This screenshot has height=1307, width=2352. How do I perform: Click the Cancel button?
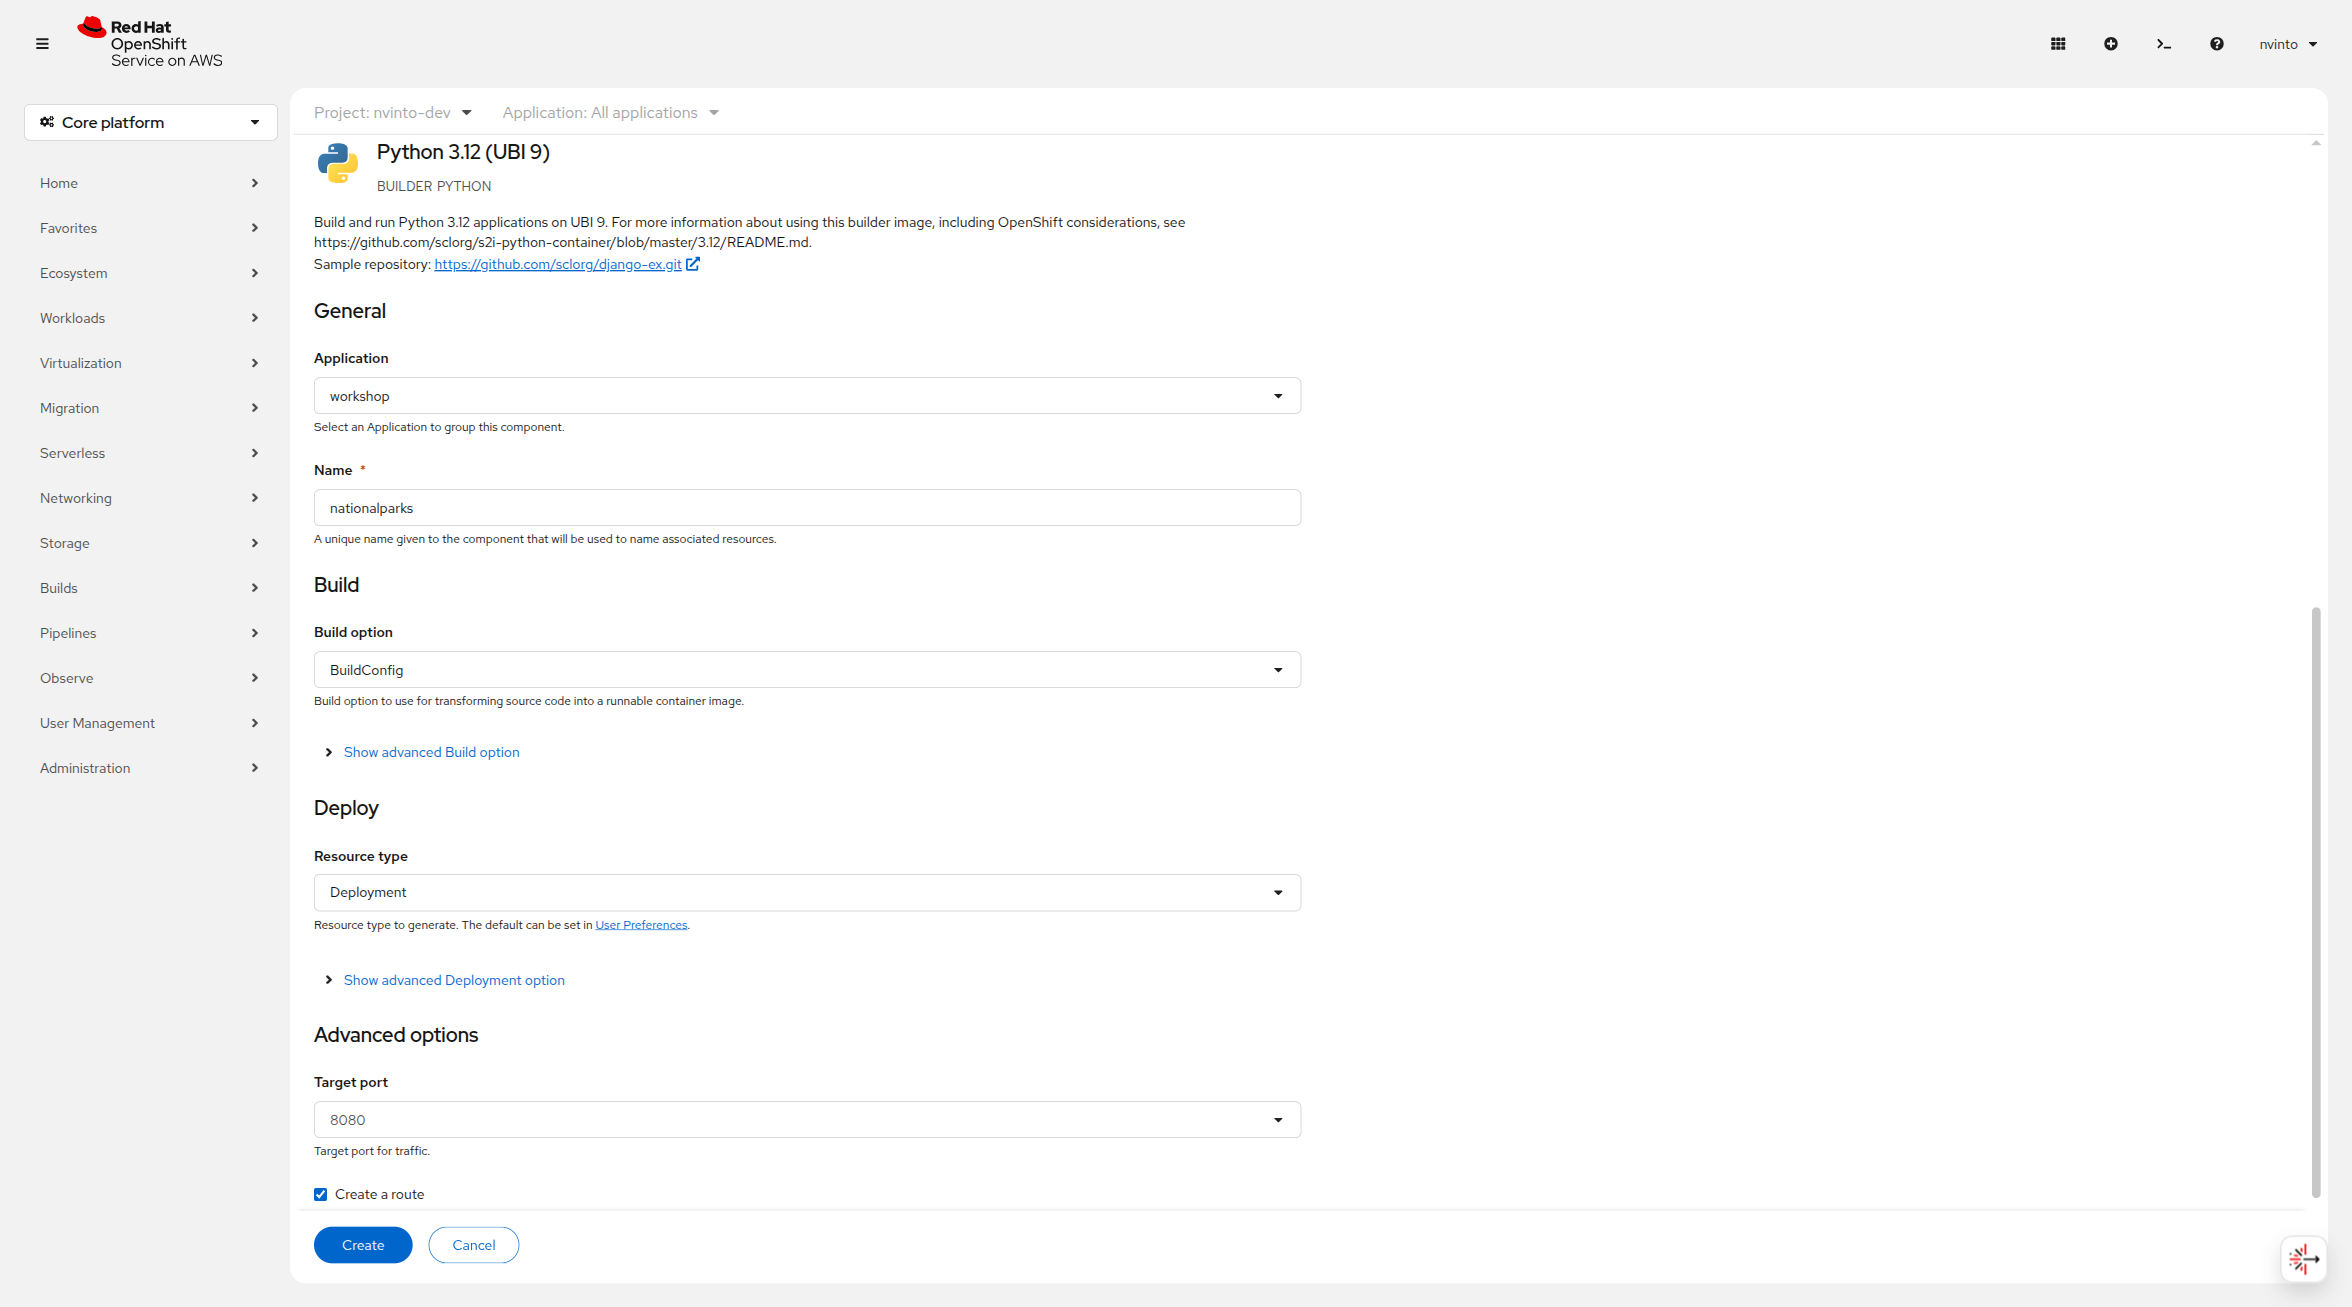474,1245
